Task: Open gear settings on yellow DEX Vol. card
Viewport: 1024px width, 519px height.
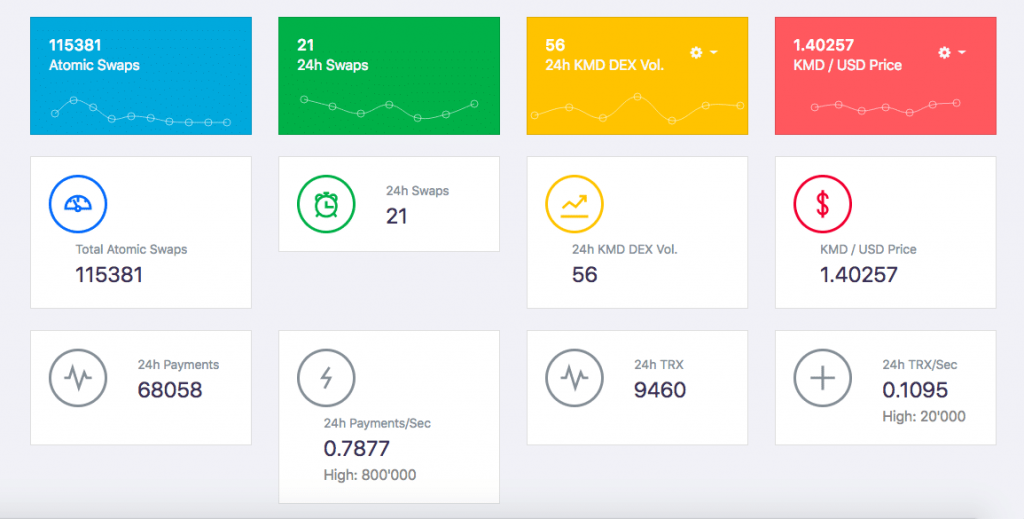Action: click(696, 52)
